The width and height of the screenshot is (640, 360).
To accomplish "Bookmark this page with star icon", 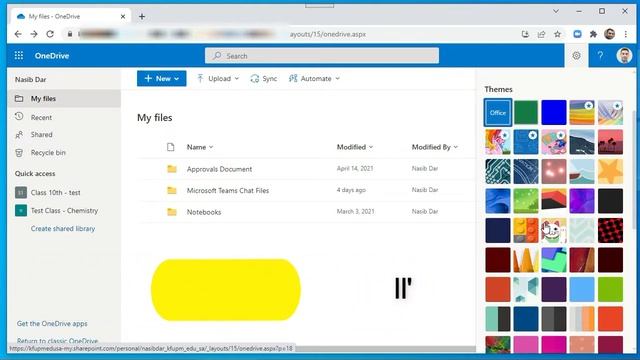I will coord(558,34).
